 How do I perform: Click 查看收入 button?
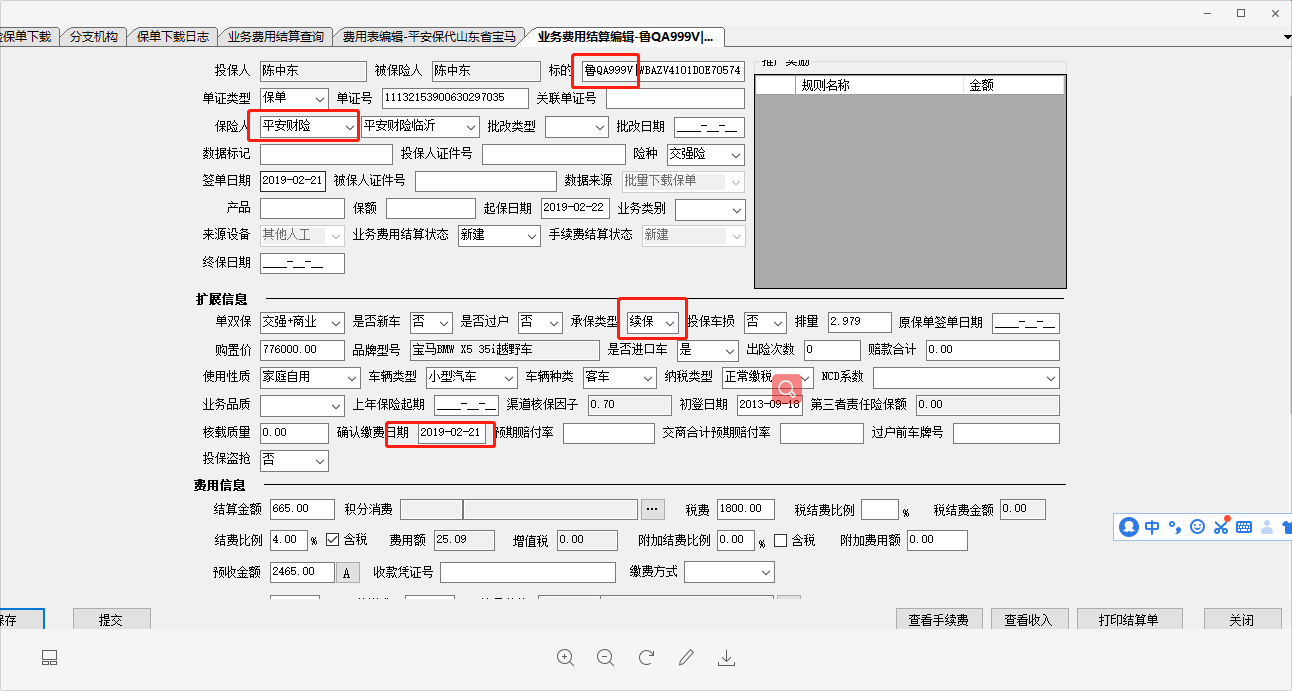1029,619
